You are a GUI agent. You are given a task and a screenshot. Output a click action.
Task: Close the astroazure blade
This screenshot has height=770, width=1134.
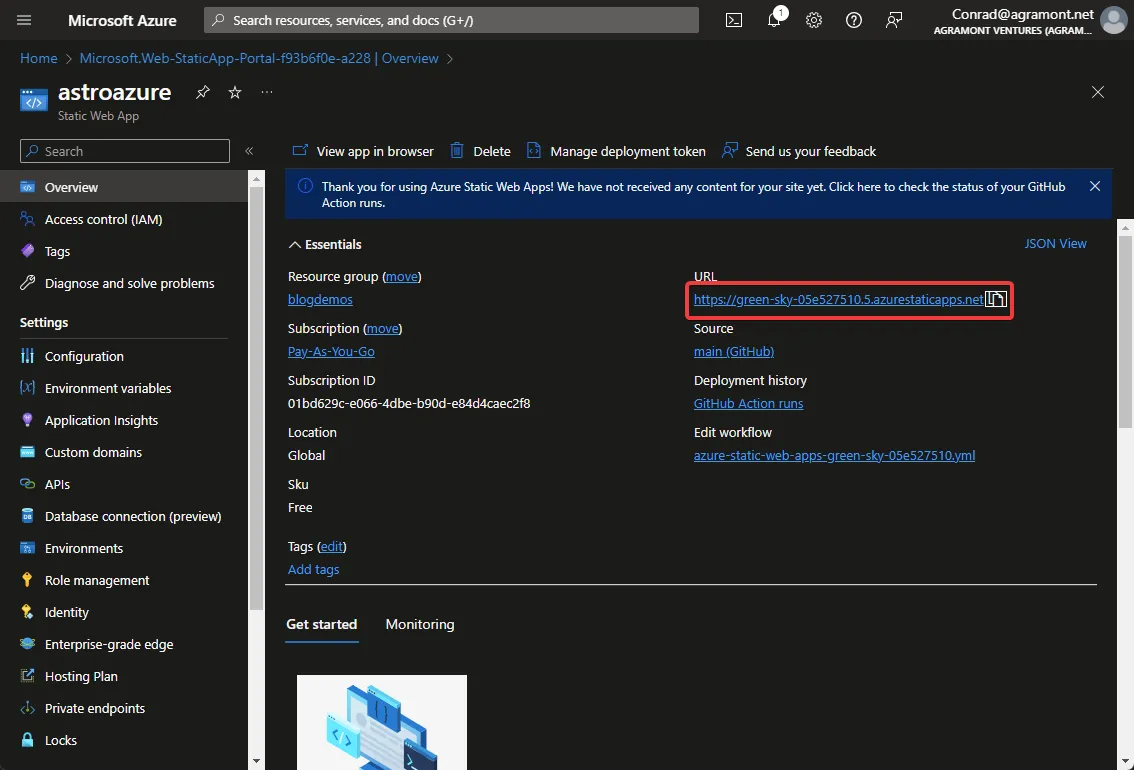(x=1098, y=92)
